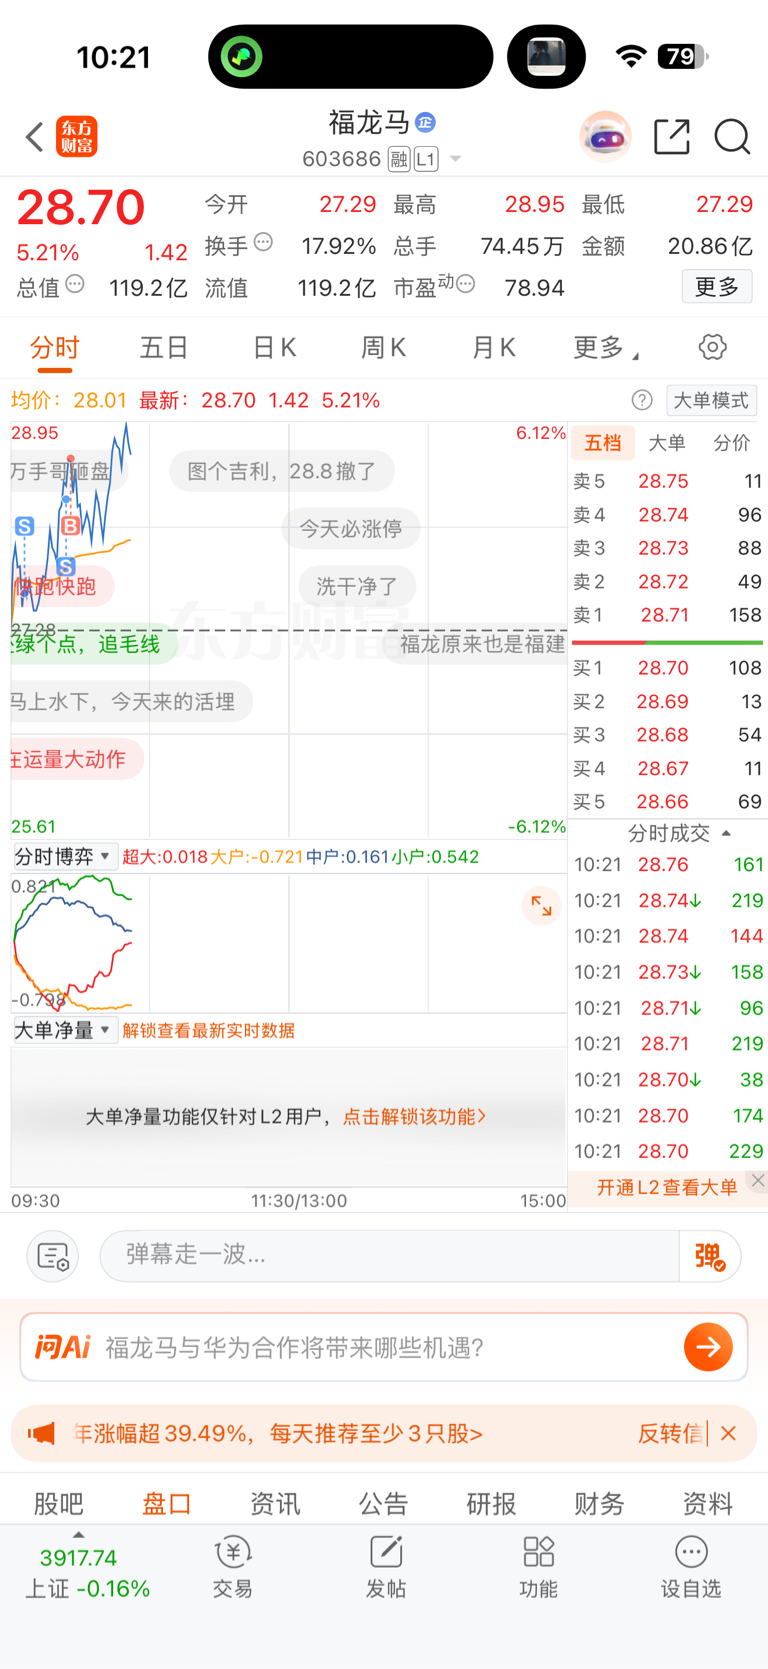Send barrage with the 弹 icon
The width and height of the screenshot is (768, 1669).
pos(710,1256)
